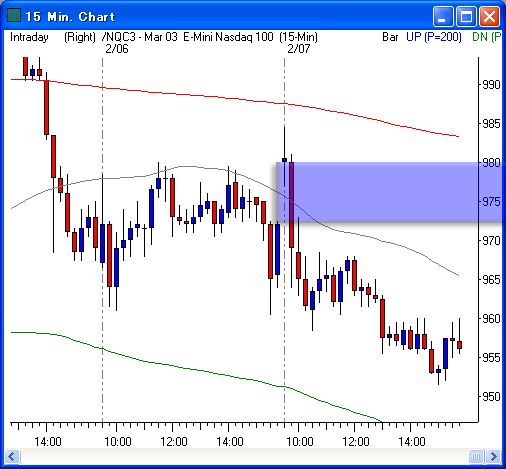The height and width of the screenshot is (469, 506).
Task: Click the '15 Min. Chart' title bar text
Action: 70,16
